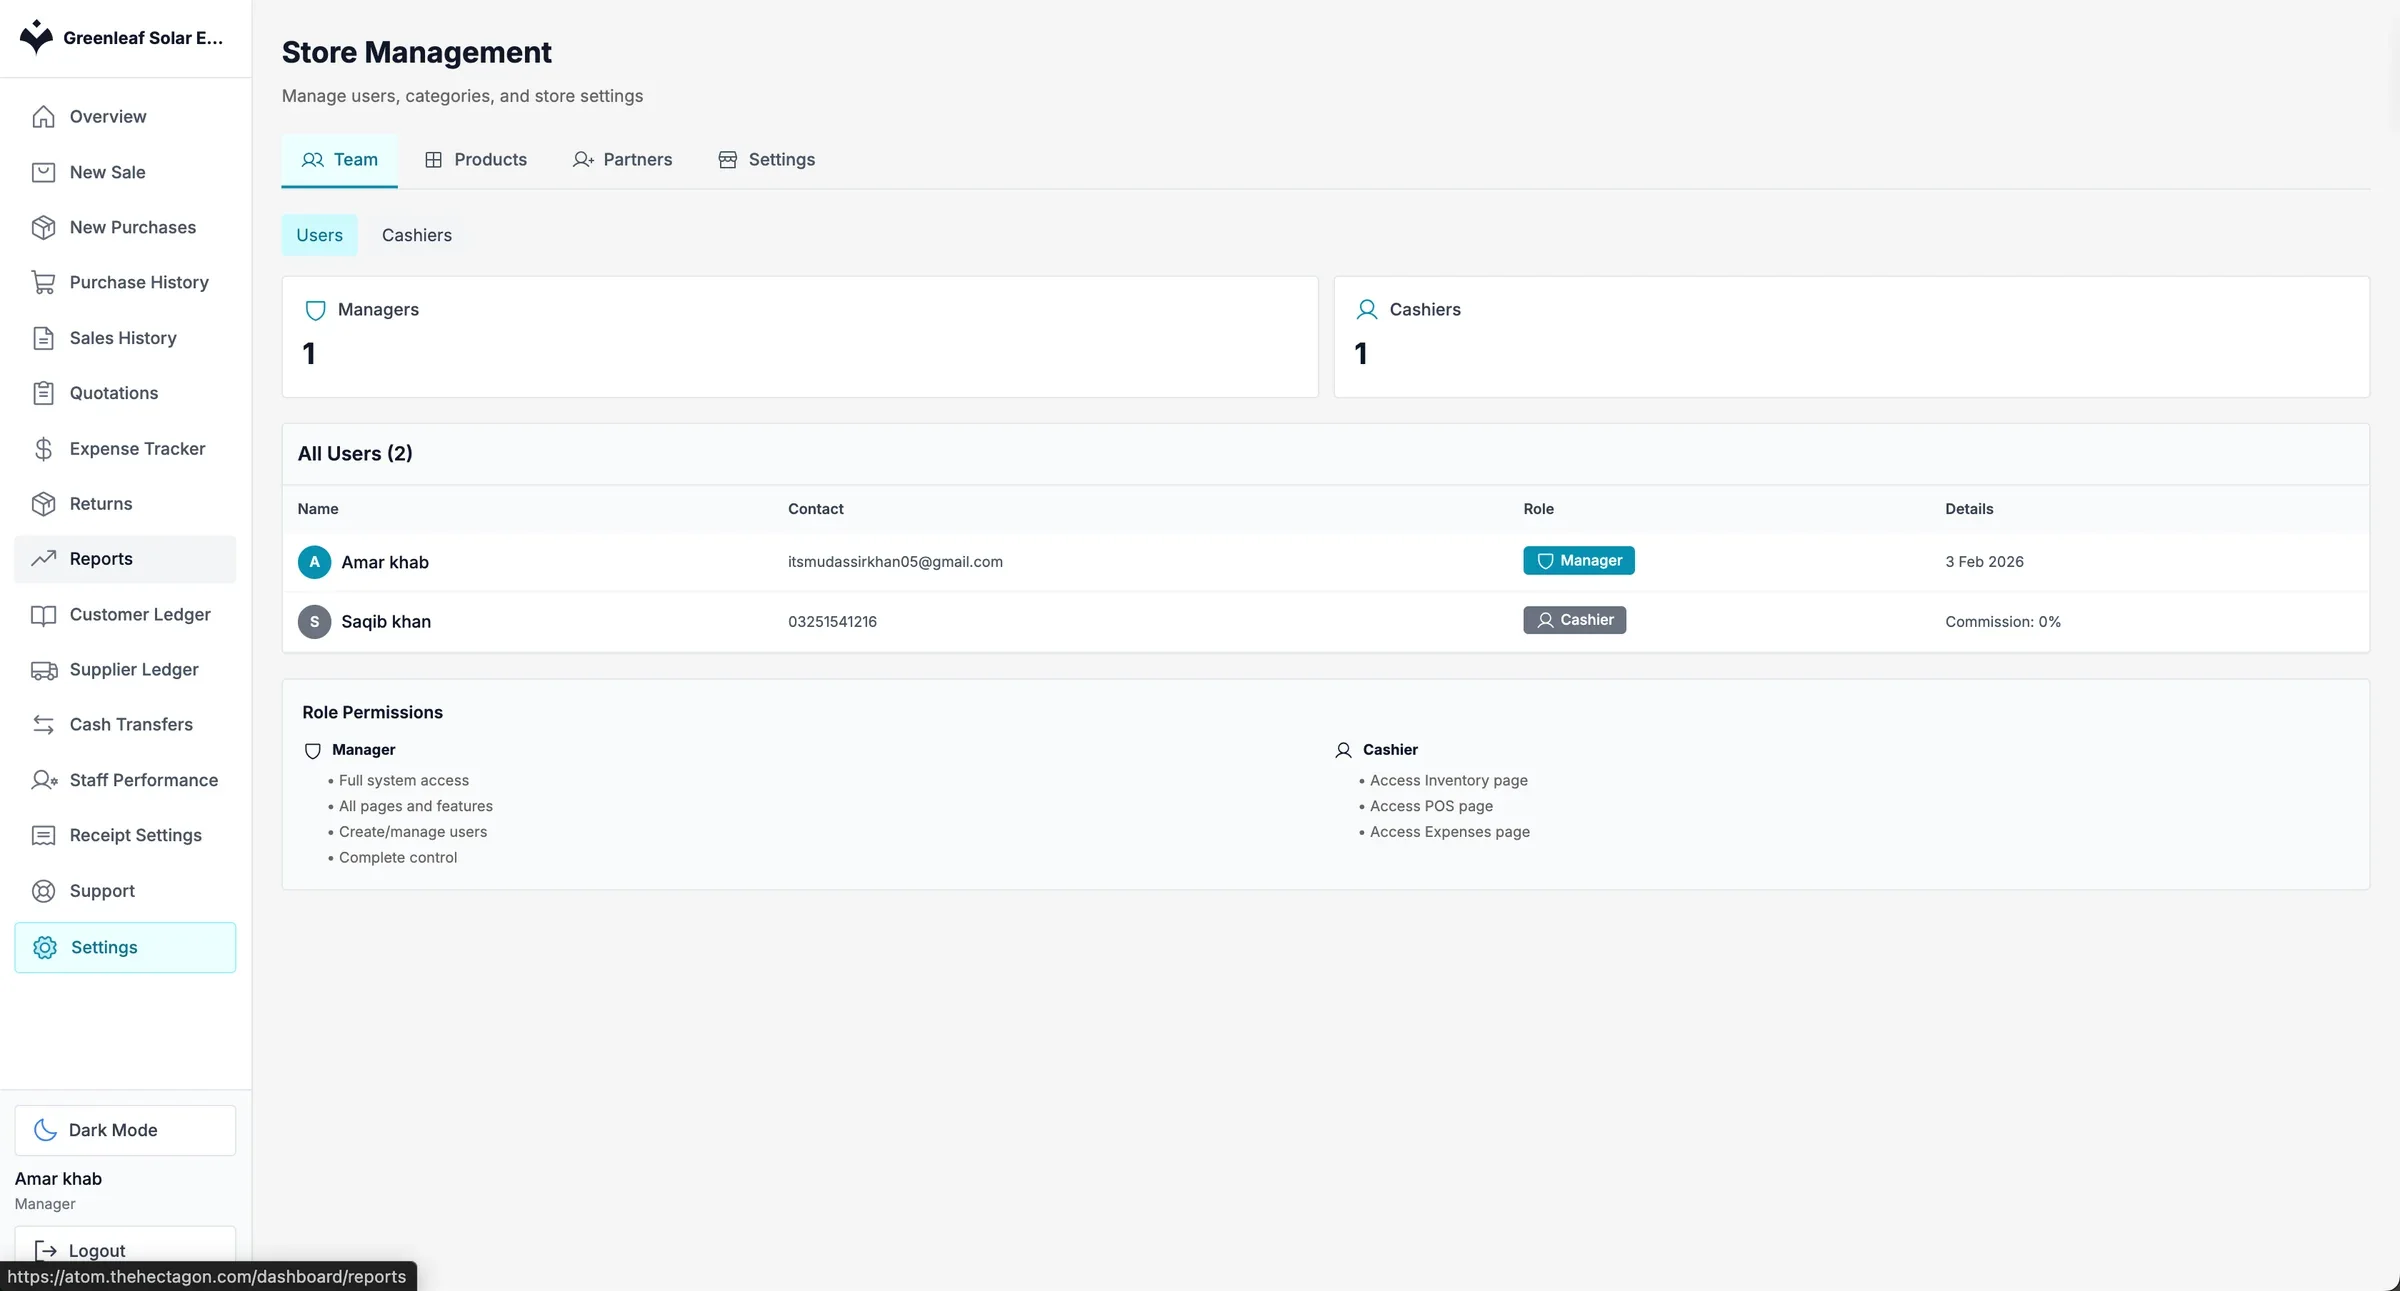
Task: Click the Name column header
Action: (x=318, y=509)
